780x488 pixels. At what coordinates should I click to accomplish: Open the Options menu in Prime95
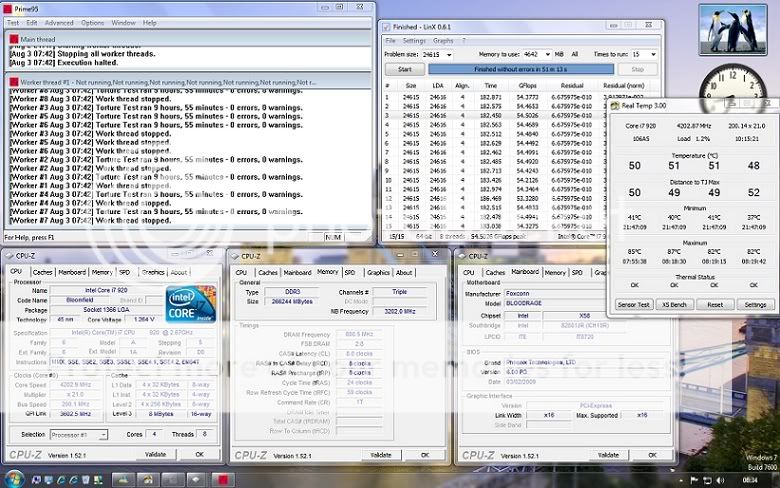[93, 23]
